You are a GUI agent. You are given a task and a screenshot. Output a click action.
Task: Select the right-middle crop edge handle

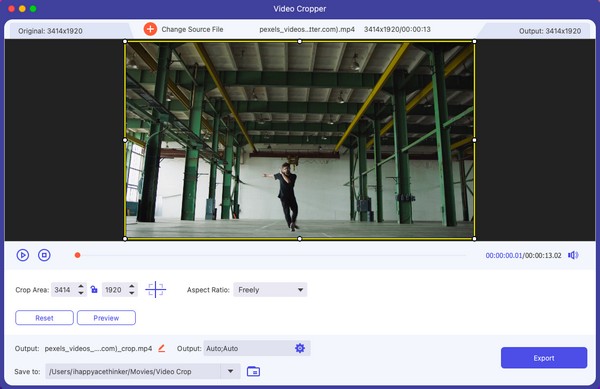[474, 140]
